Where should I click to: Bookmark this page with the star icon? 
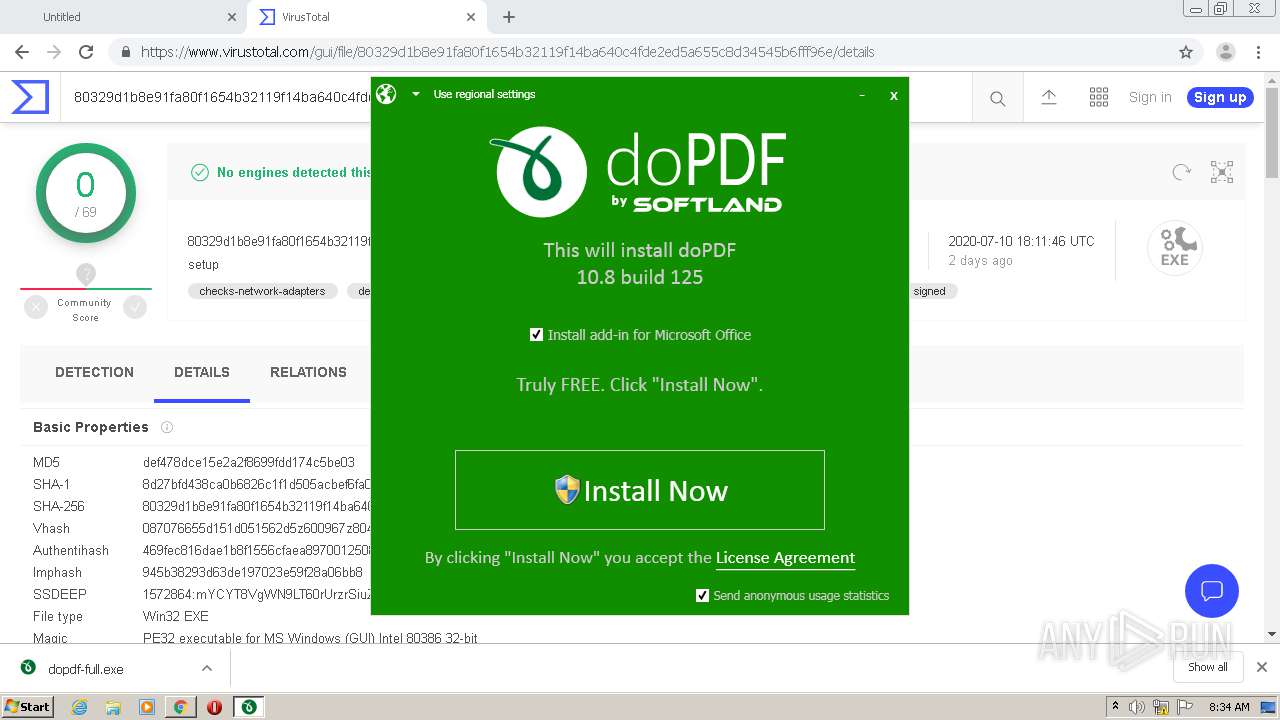(1186, 52)
